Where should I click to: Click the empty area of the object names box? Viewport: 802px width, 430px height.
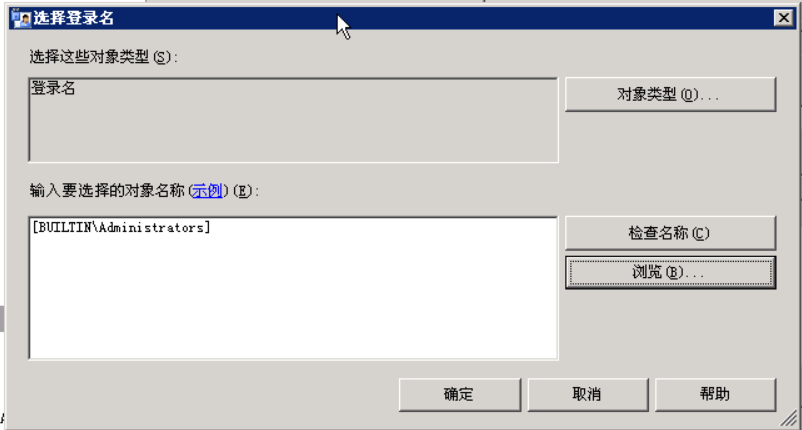(x=293, y=302)
